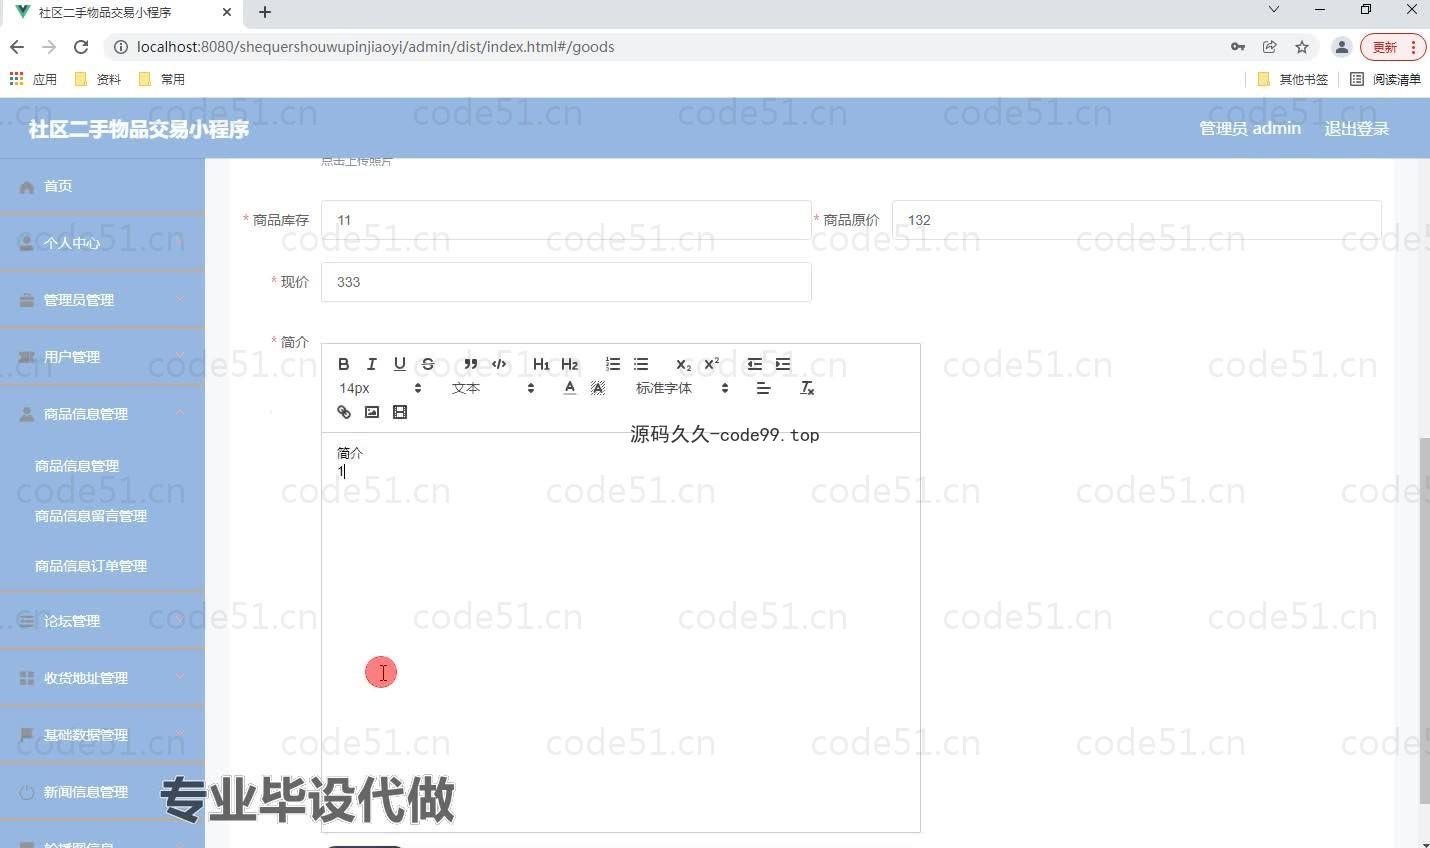Open the browser profile avatar
The image size is (1430, 848).
point(1342,47)
